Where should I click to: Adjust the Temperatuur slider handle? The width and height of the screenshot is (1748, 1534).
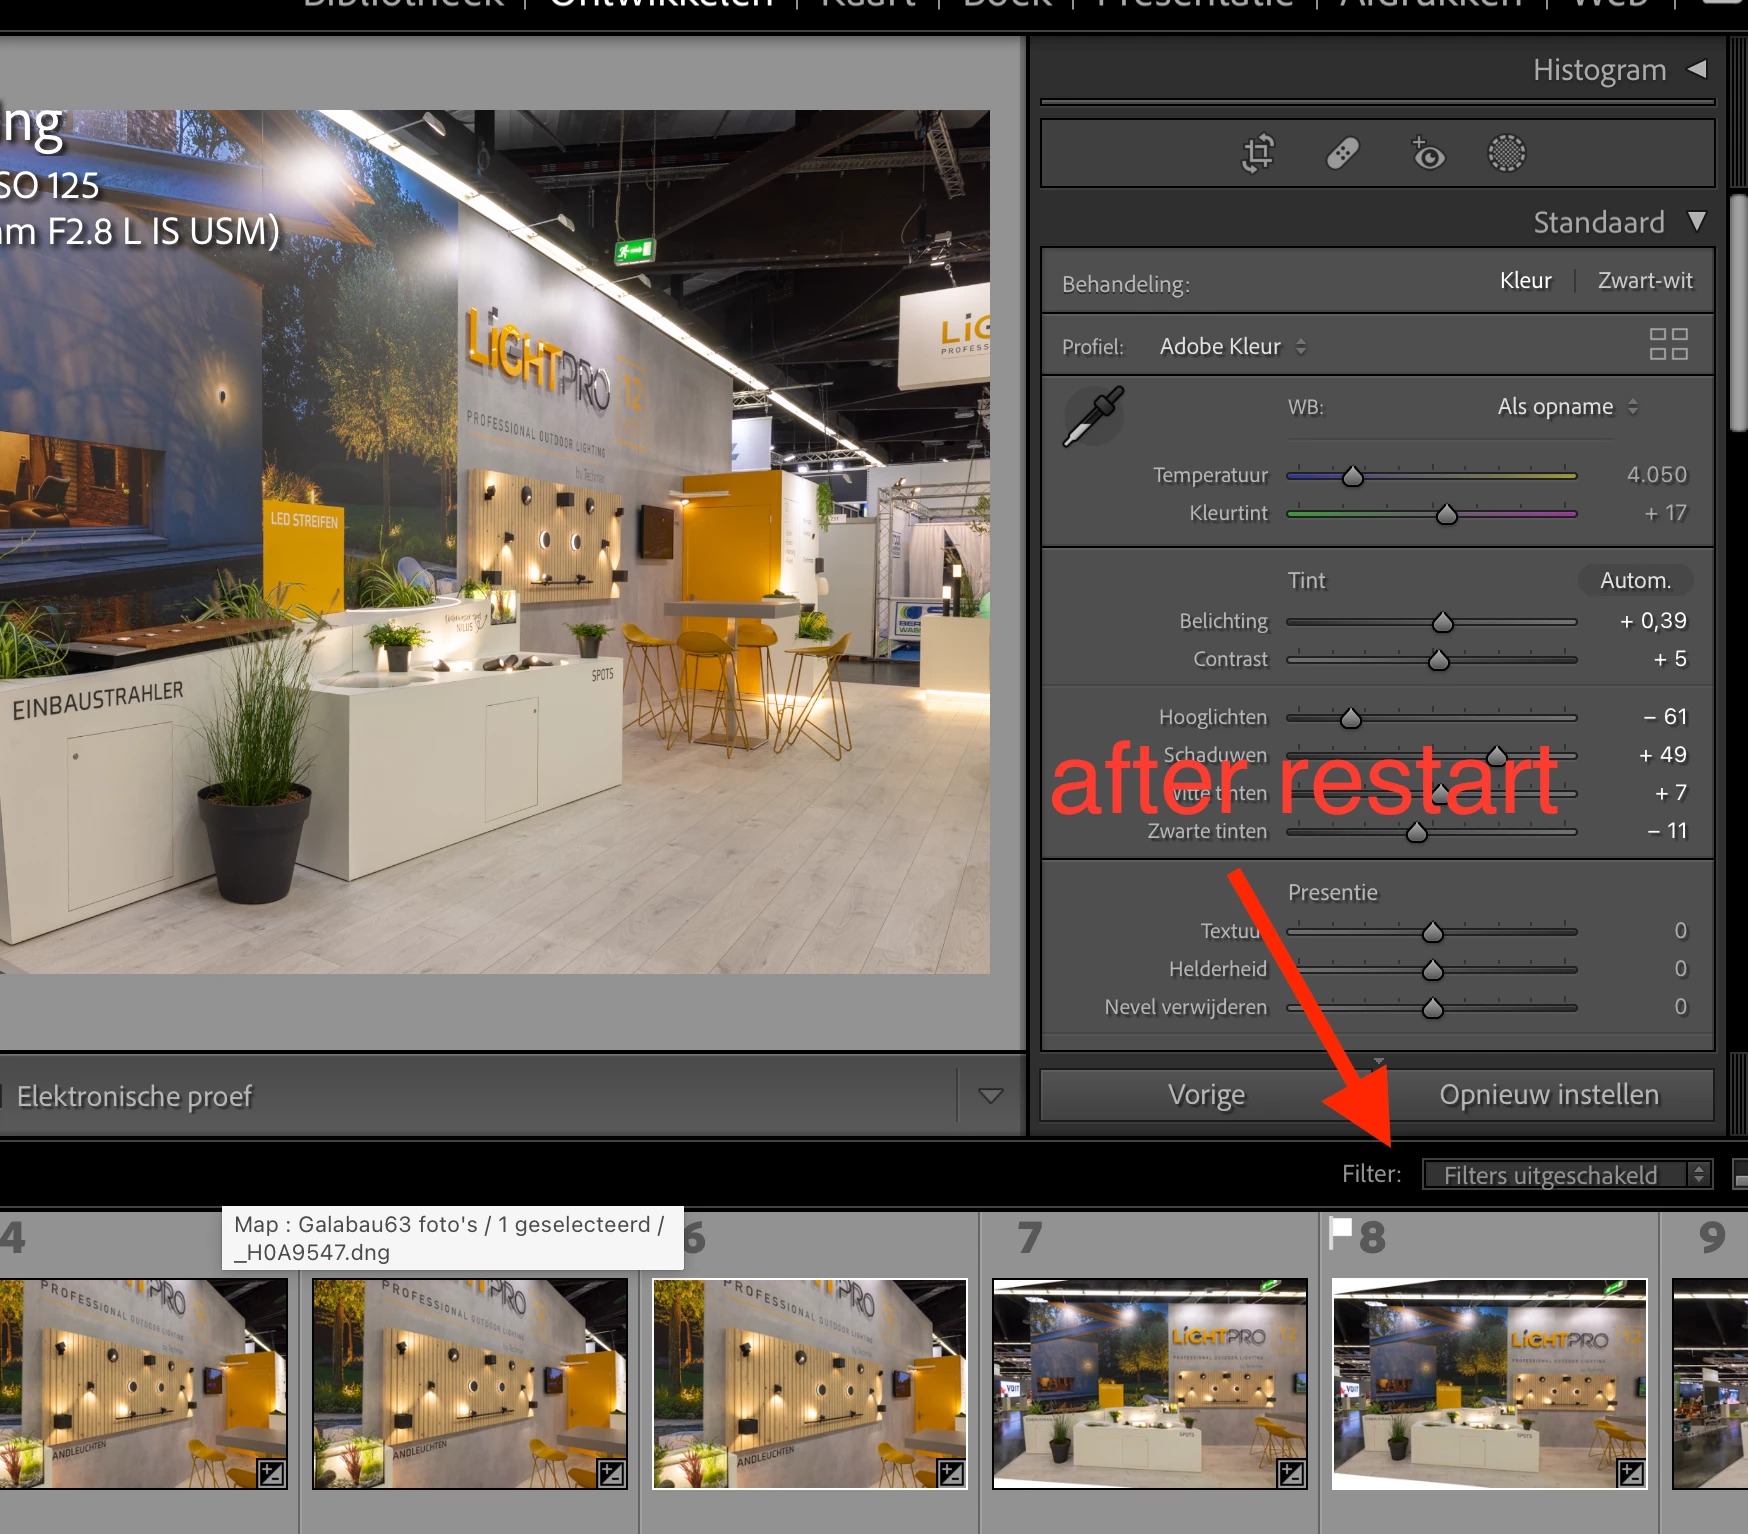coord(1353,476)
